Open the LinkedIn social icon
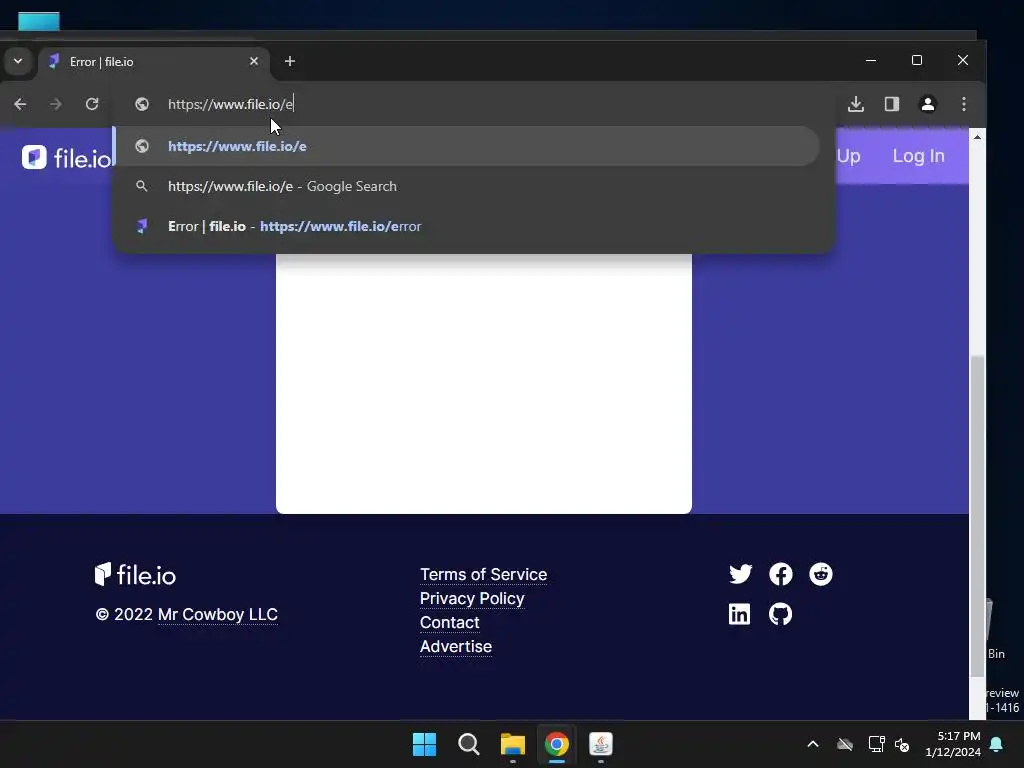 (739, 614)
